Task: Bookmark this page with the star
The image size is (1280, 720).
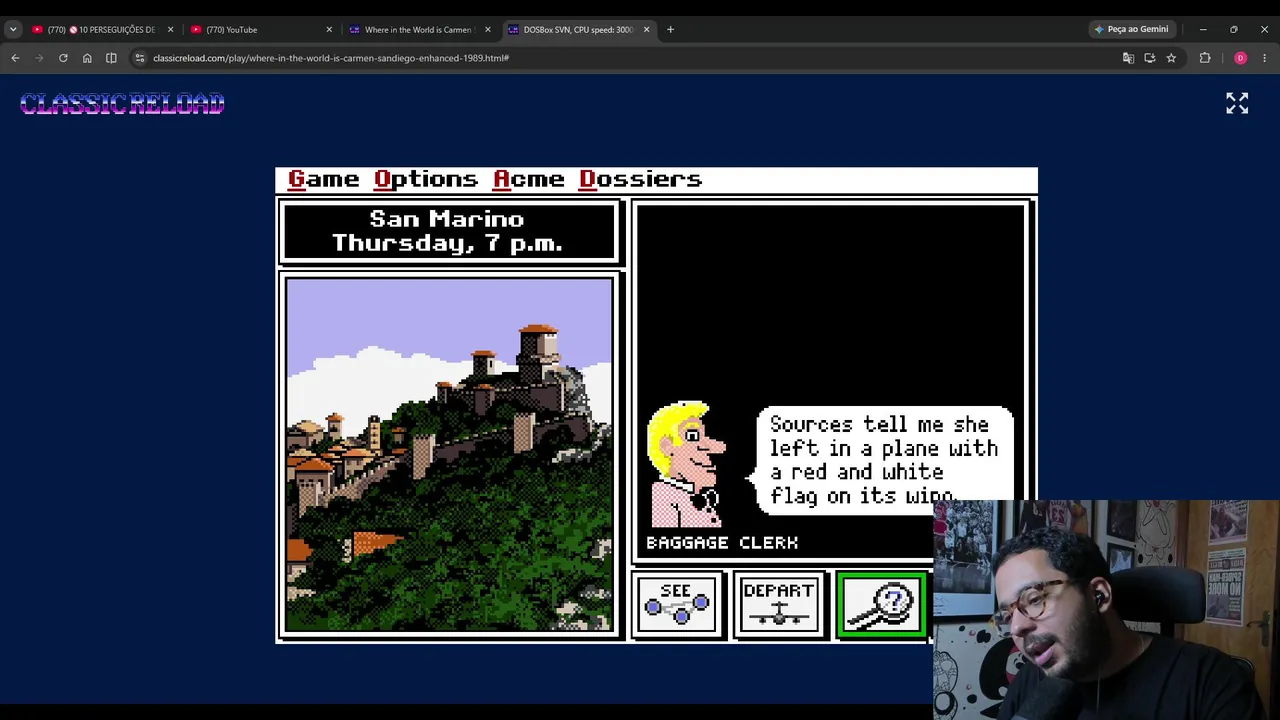Action: [x=1171, y=58]
